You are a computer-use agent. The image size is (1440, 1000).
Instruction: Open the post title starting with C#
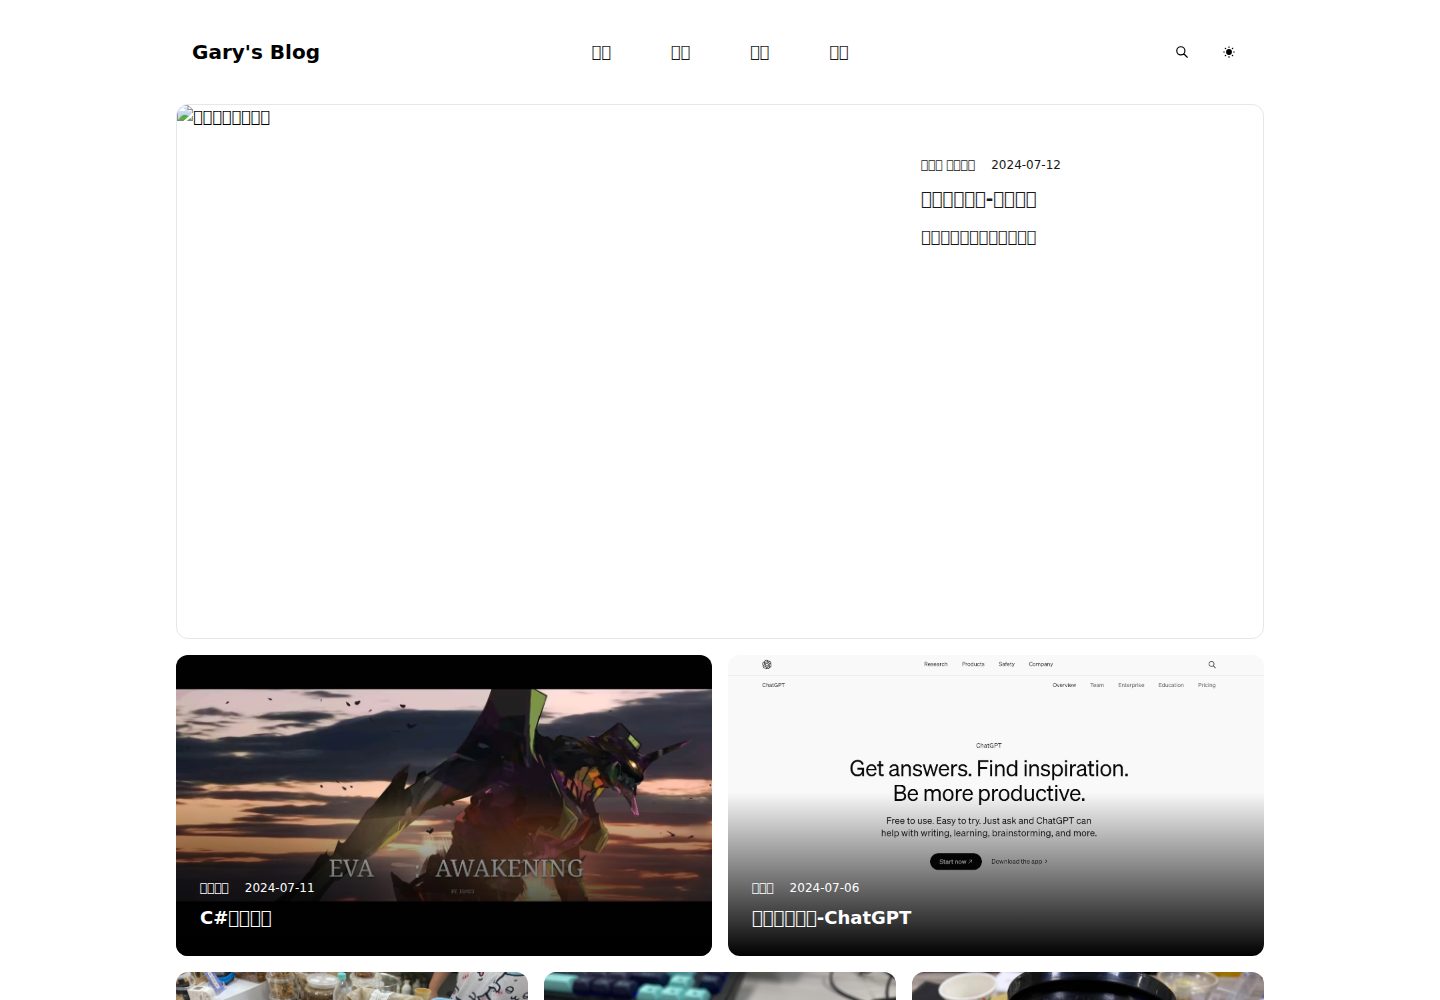point(236,918)
